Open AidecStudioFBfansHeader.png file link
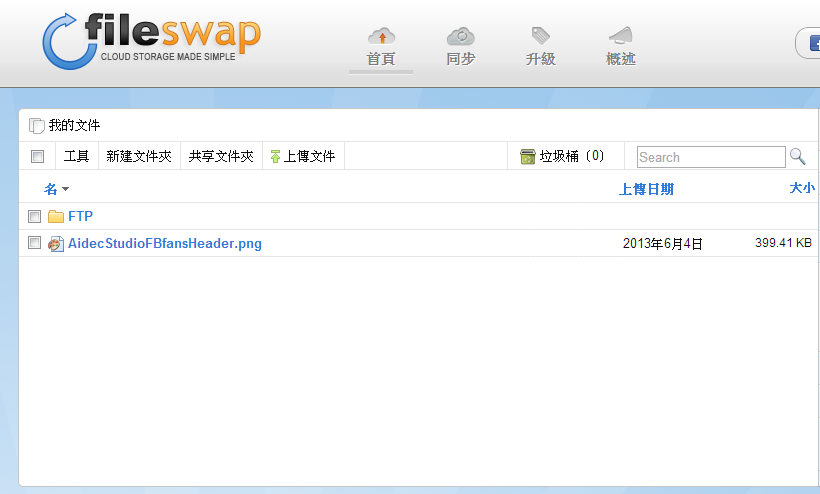820x494 pixels. 165,244
